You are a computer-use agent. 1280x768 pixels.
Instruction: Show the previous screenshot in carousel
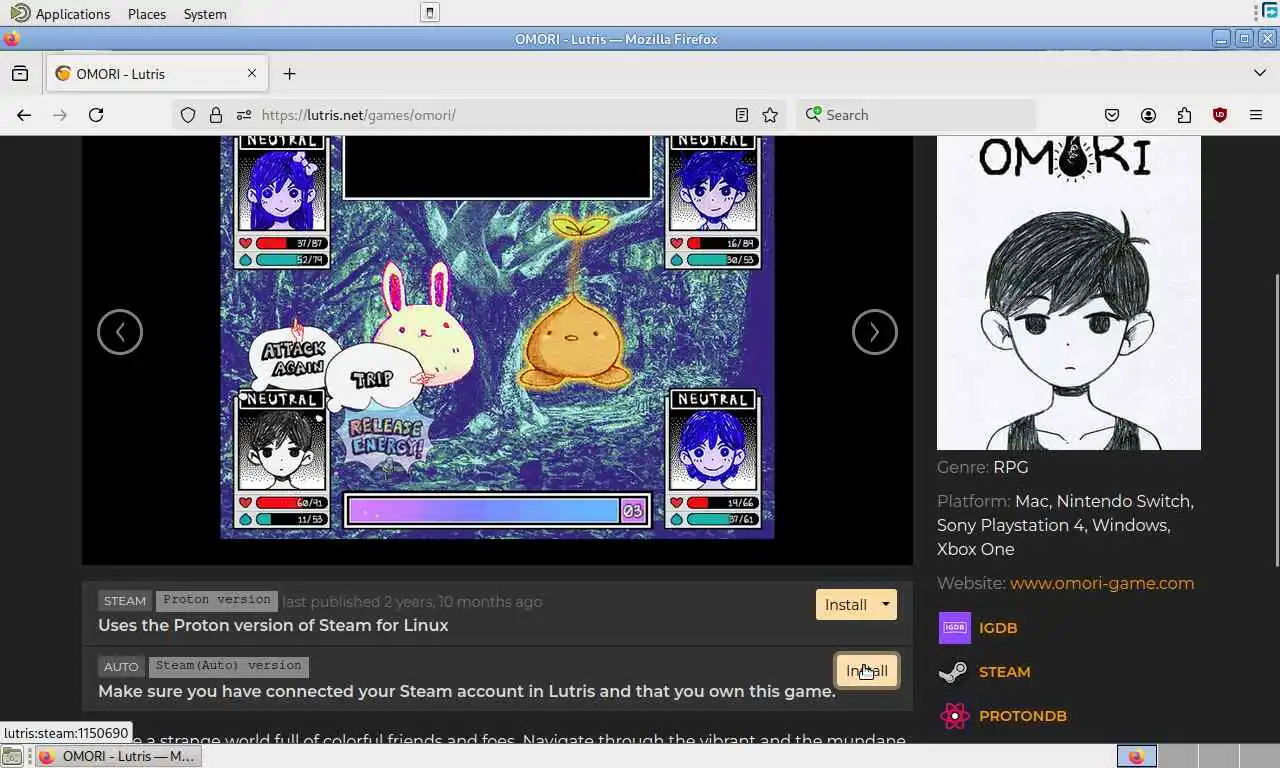click(x=120, y=332)
